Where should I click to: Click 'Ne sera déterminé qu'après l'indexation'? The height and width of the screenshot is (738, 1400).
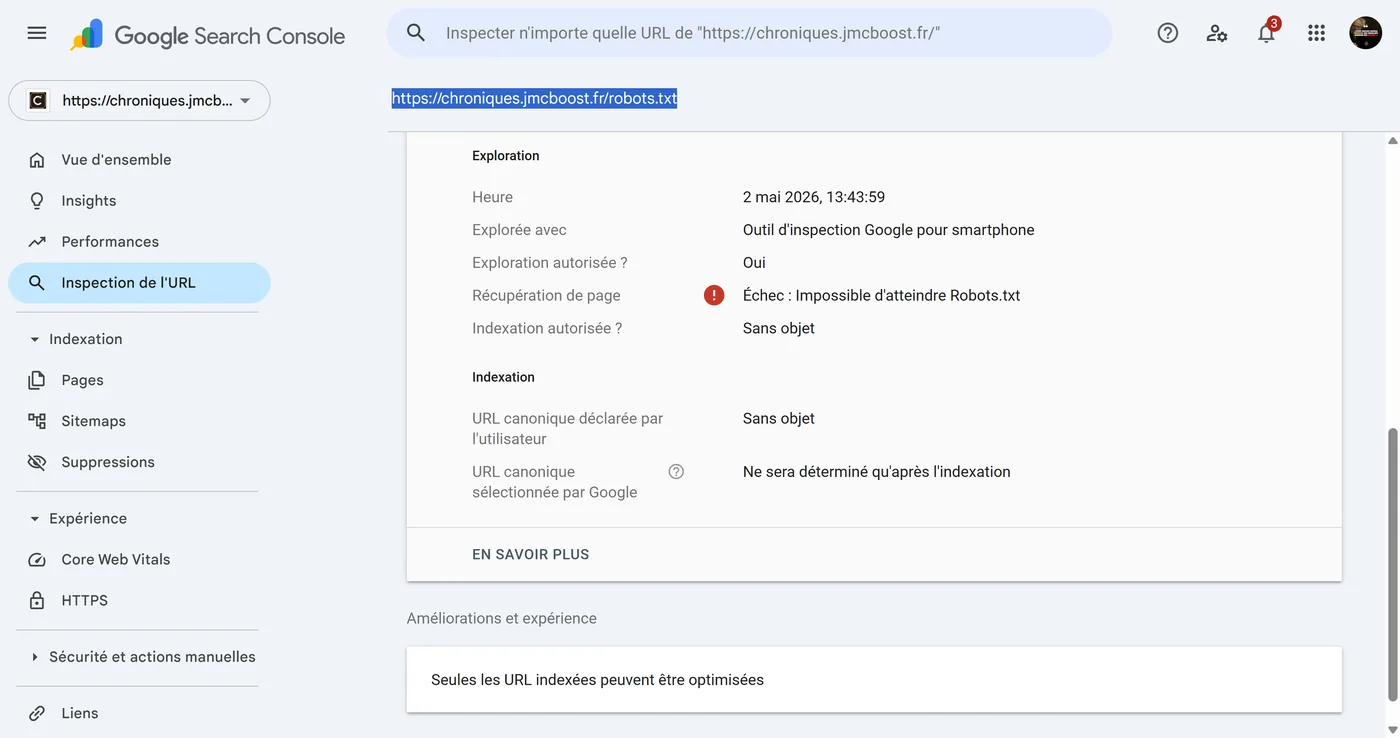point(876,472)
